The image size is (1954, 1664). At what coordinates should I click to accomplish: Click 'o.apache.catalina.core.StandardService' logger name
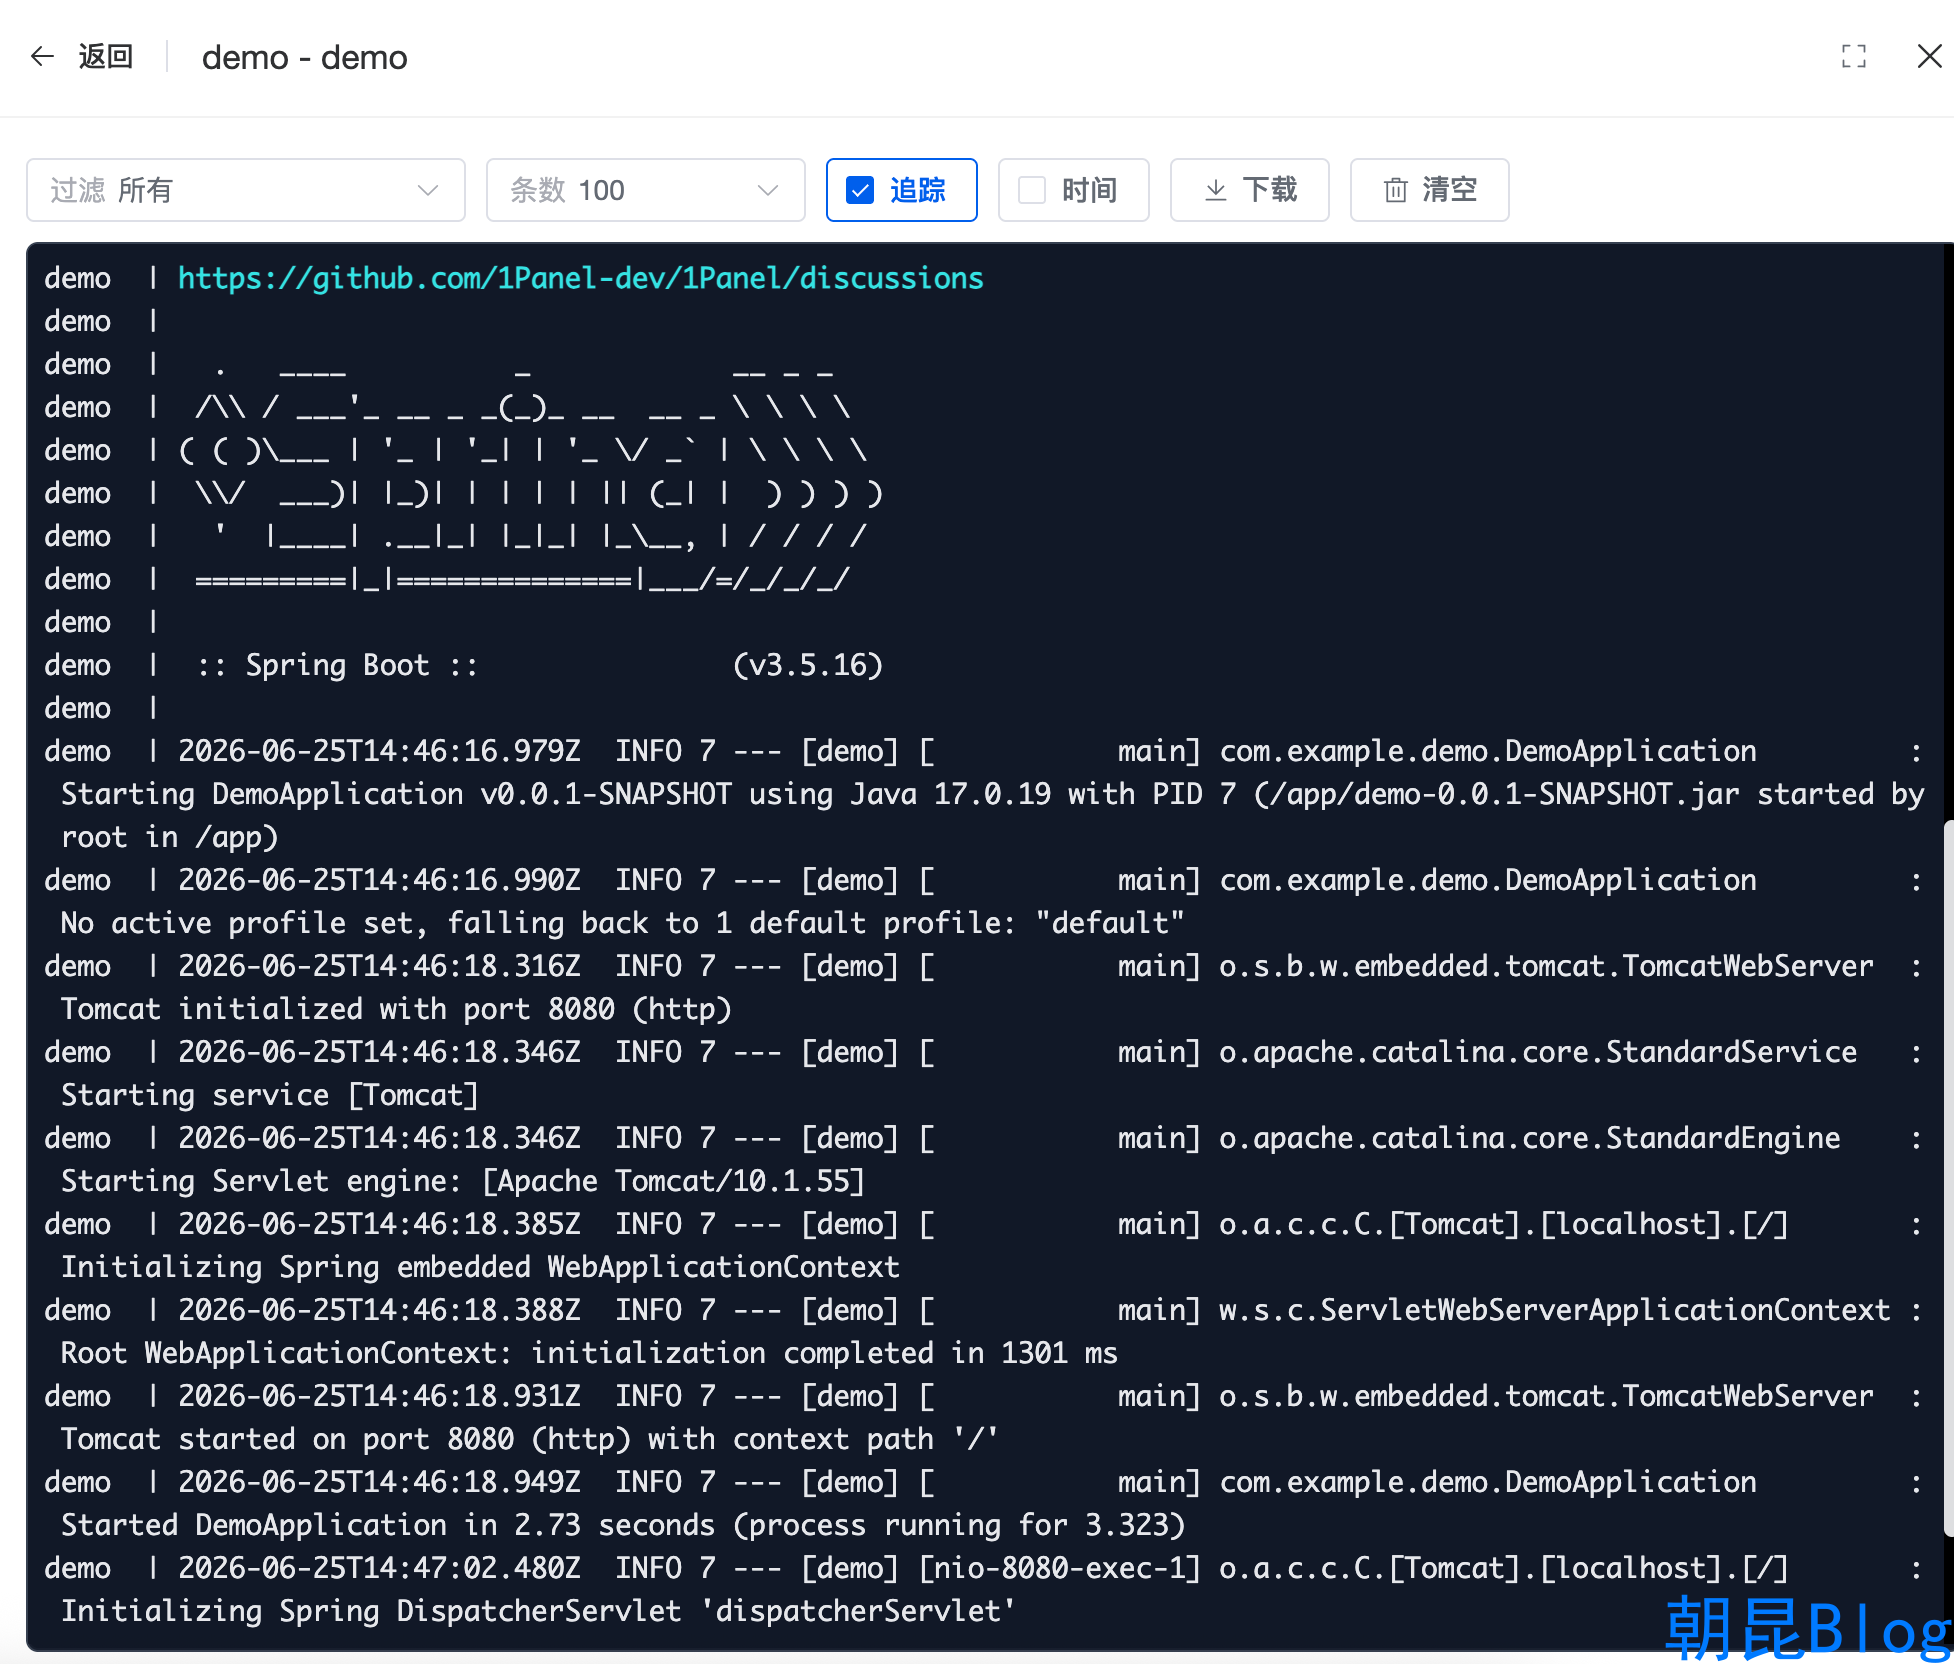click(1538, 1052)
